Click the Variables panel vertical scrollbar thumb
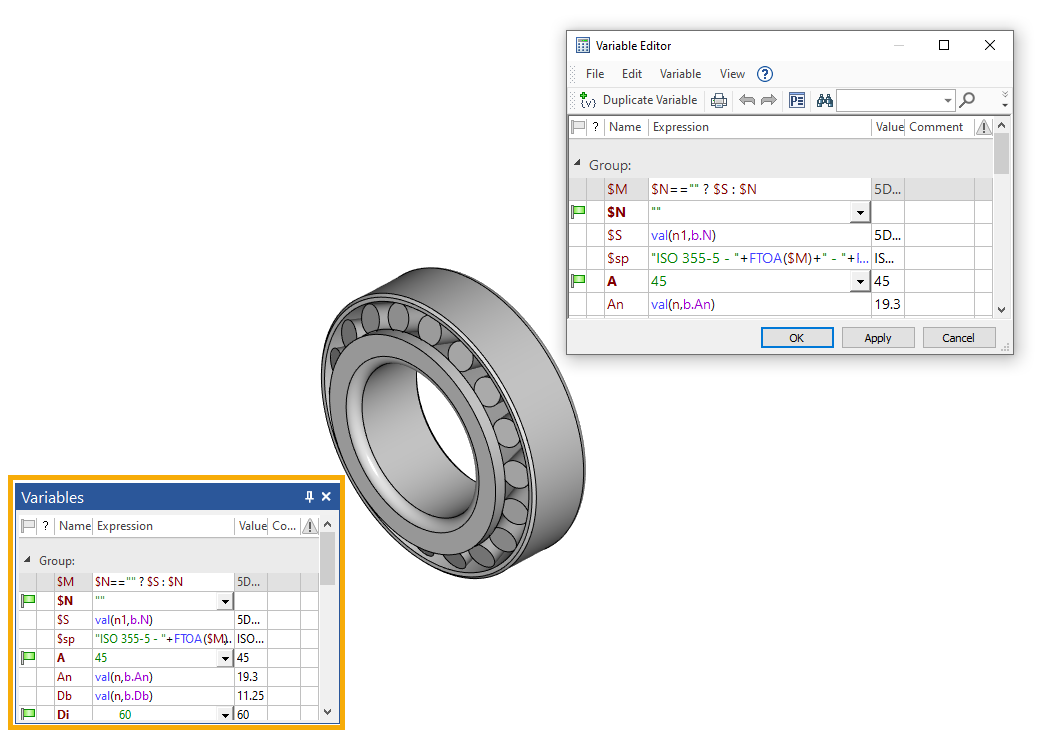 coord(327,558)
